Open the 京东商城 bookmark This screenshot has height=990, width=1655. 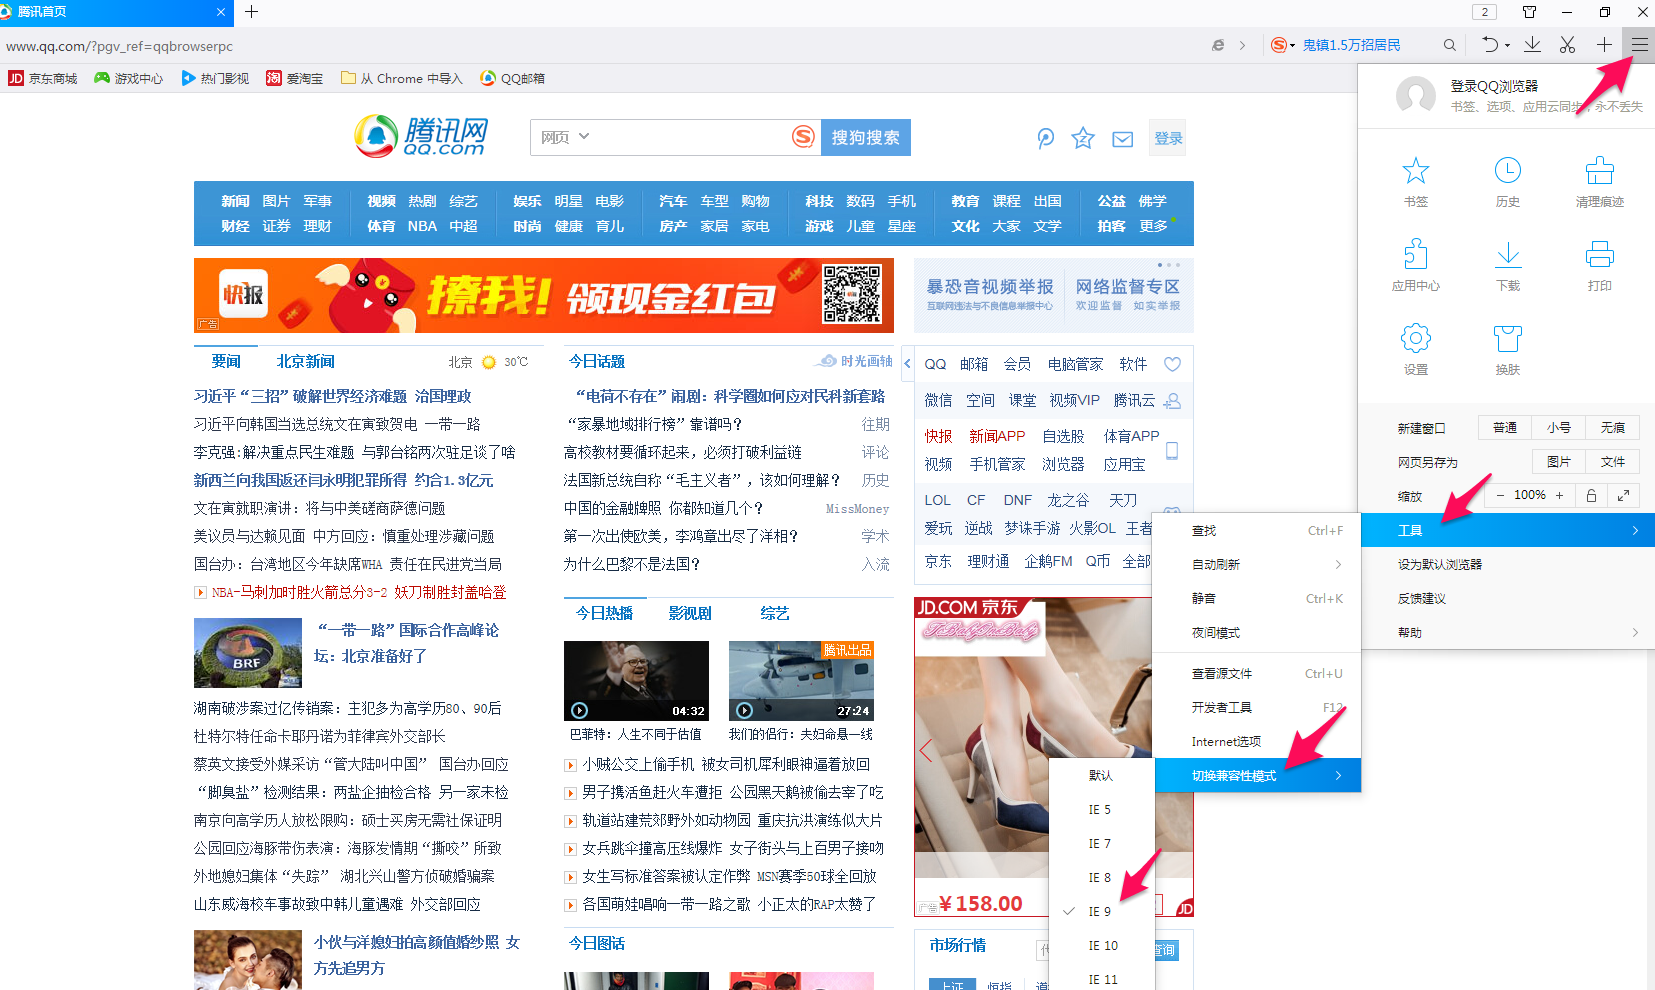pyautogui.click(x=43, y=78)
